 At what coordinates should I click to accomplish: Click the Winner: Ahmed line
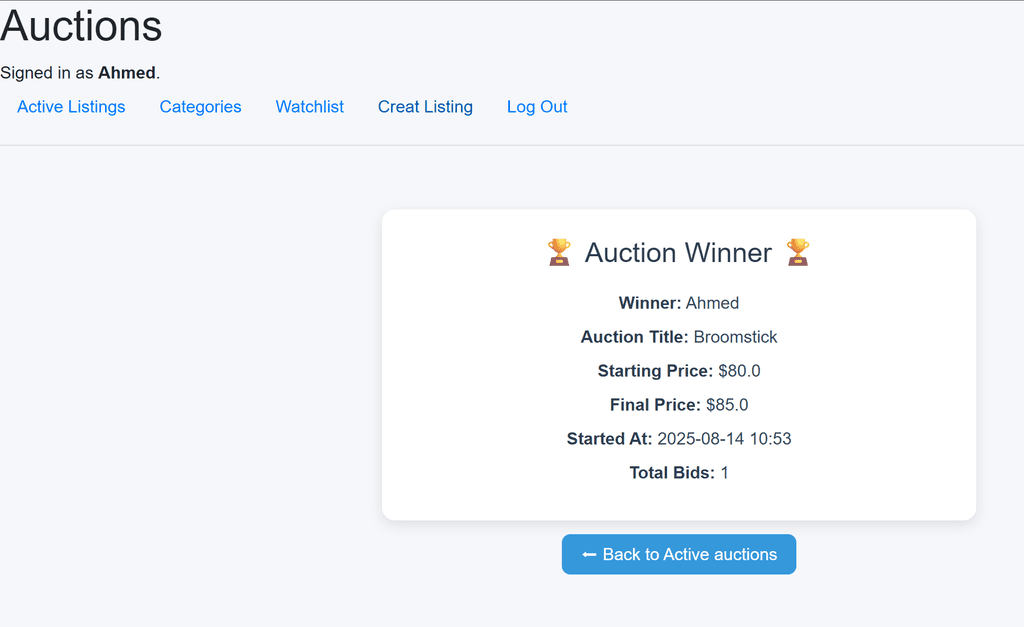679,303
